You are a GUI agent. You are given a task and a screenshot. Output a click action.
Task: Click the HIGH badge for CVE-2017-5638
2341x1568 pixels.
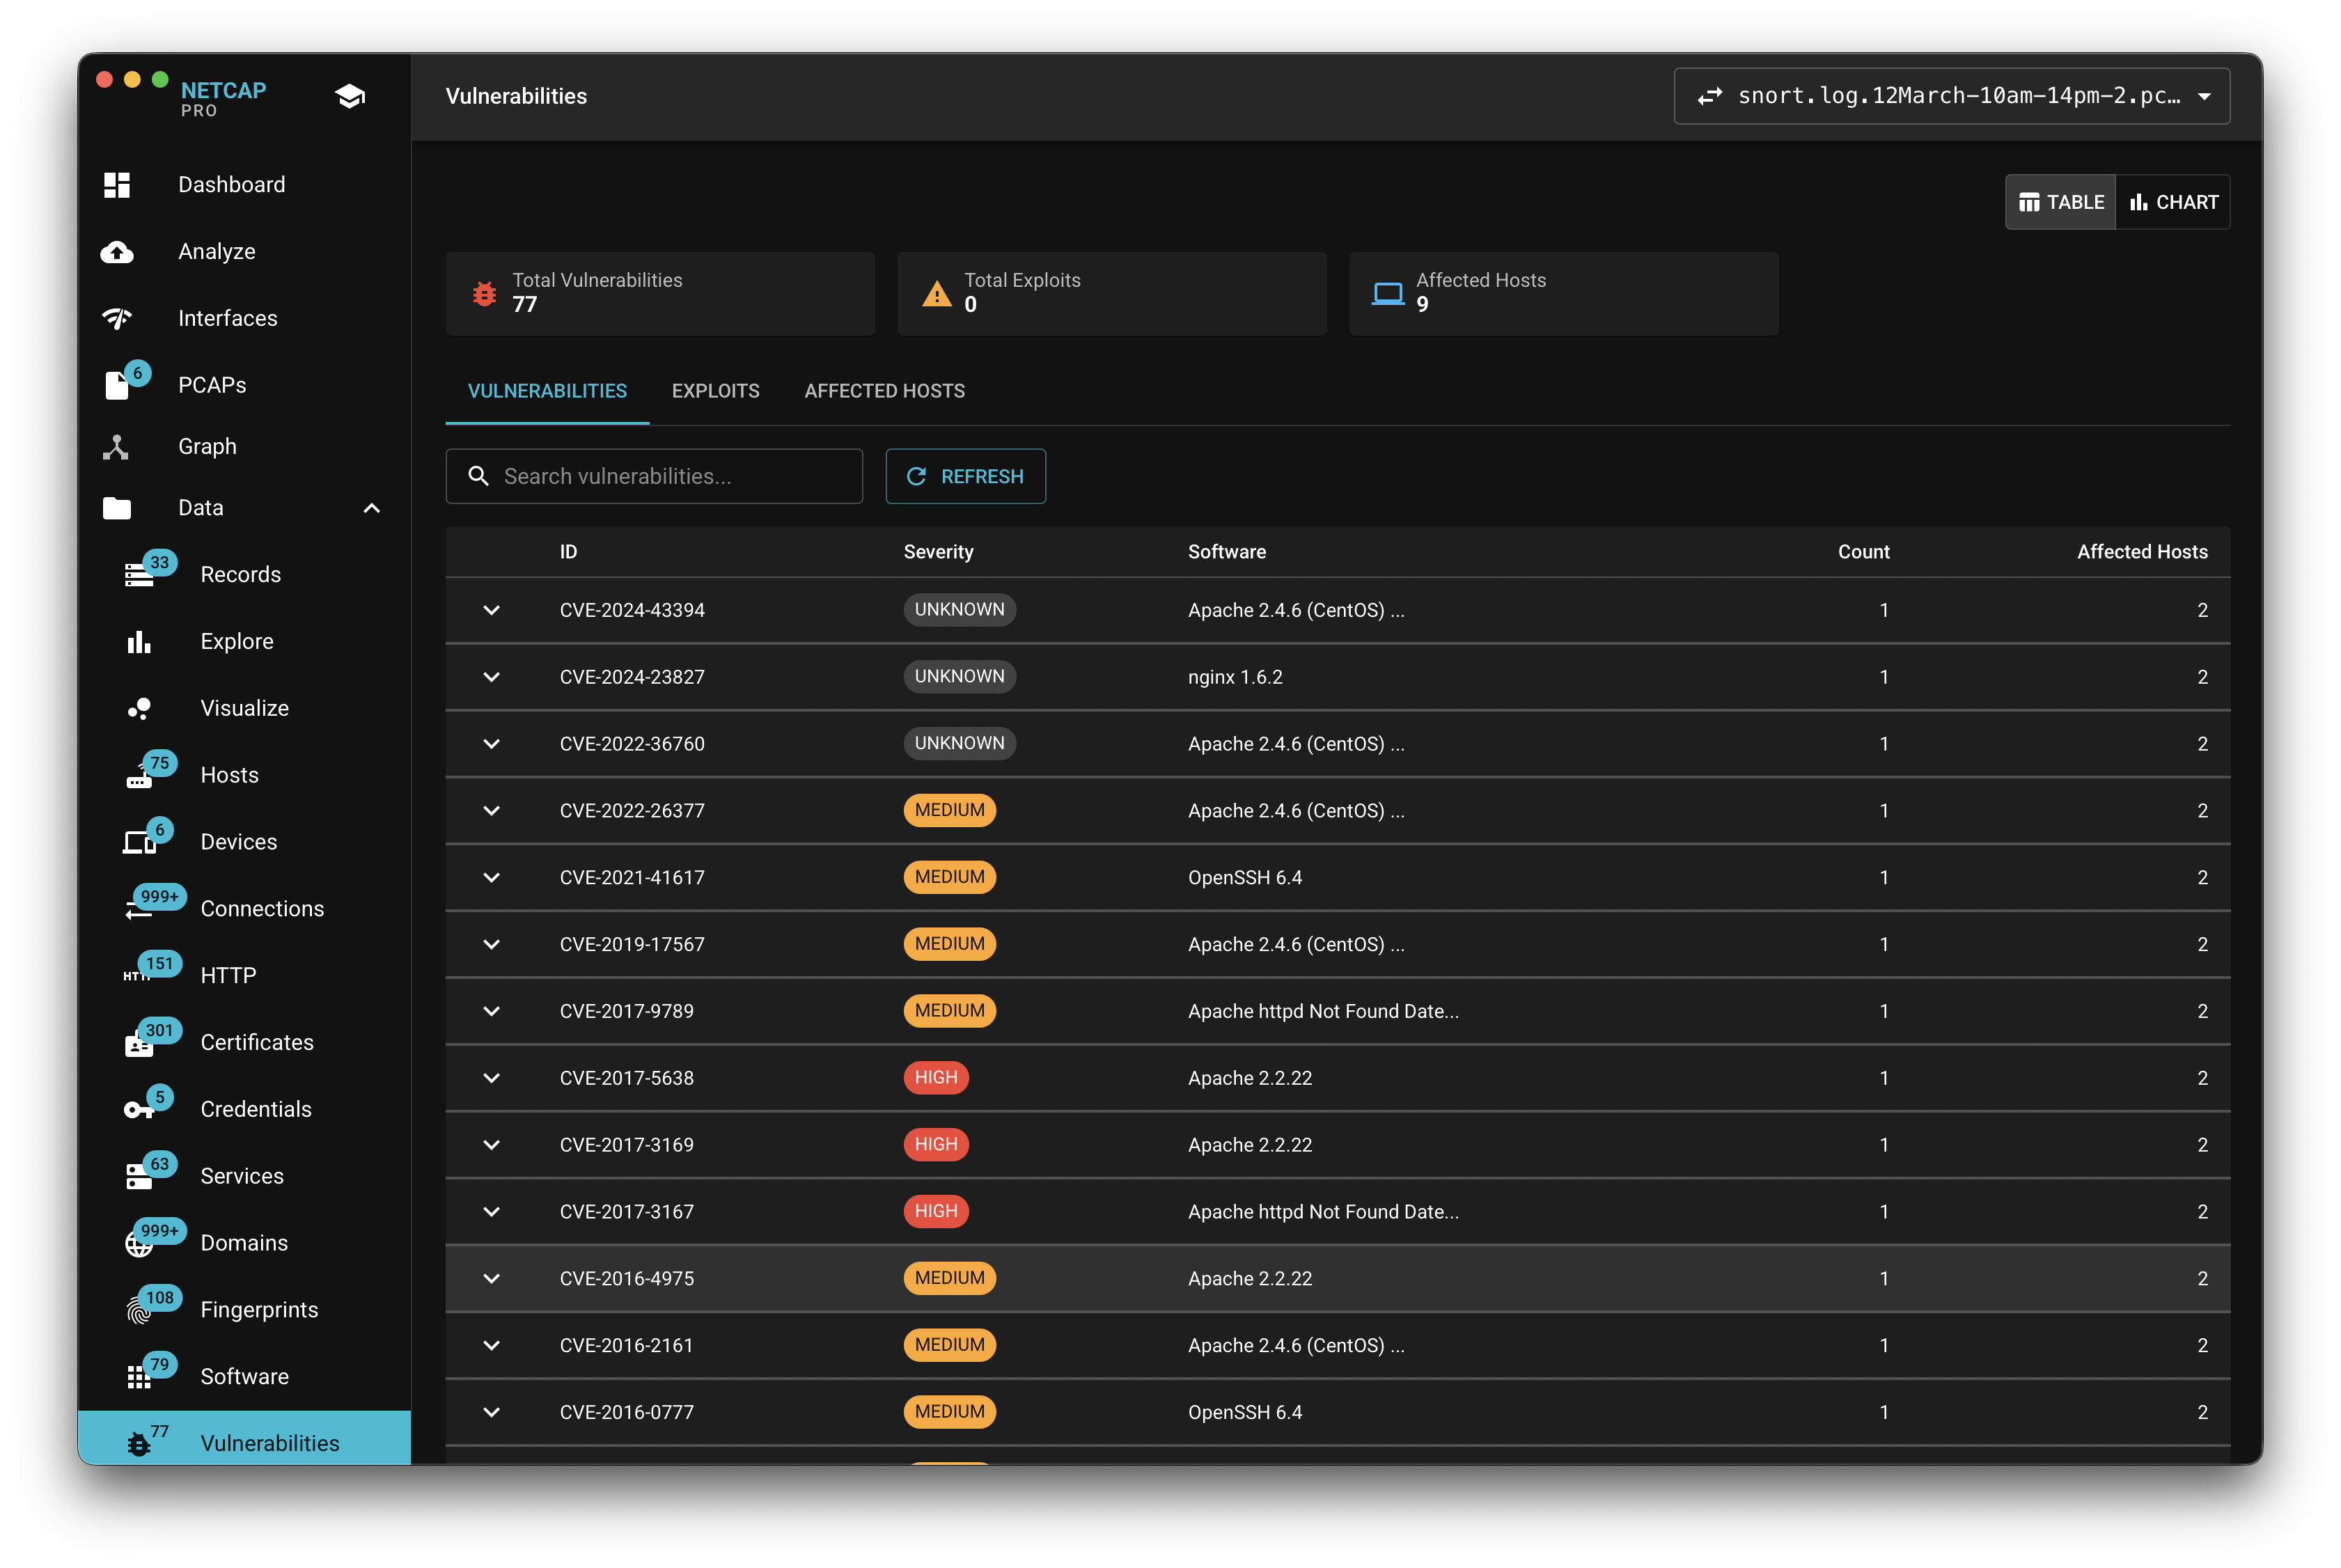936,1078
